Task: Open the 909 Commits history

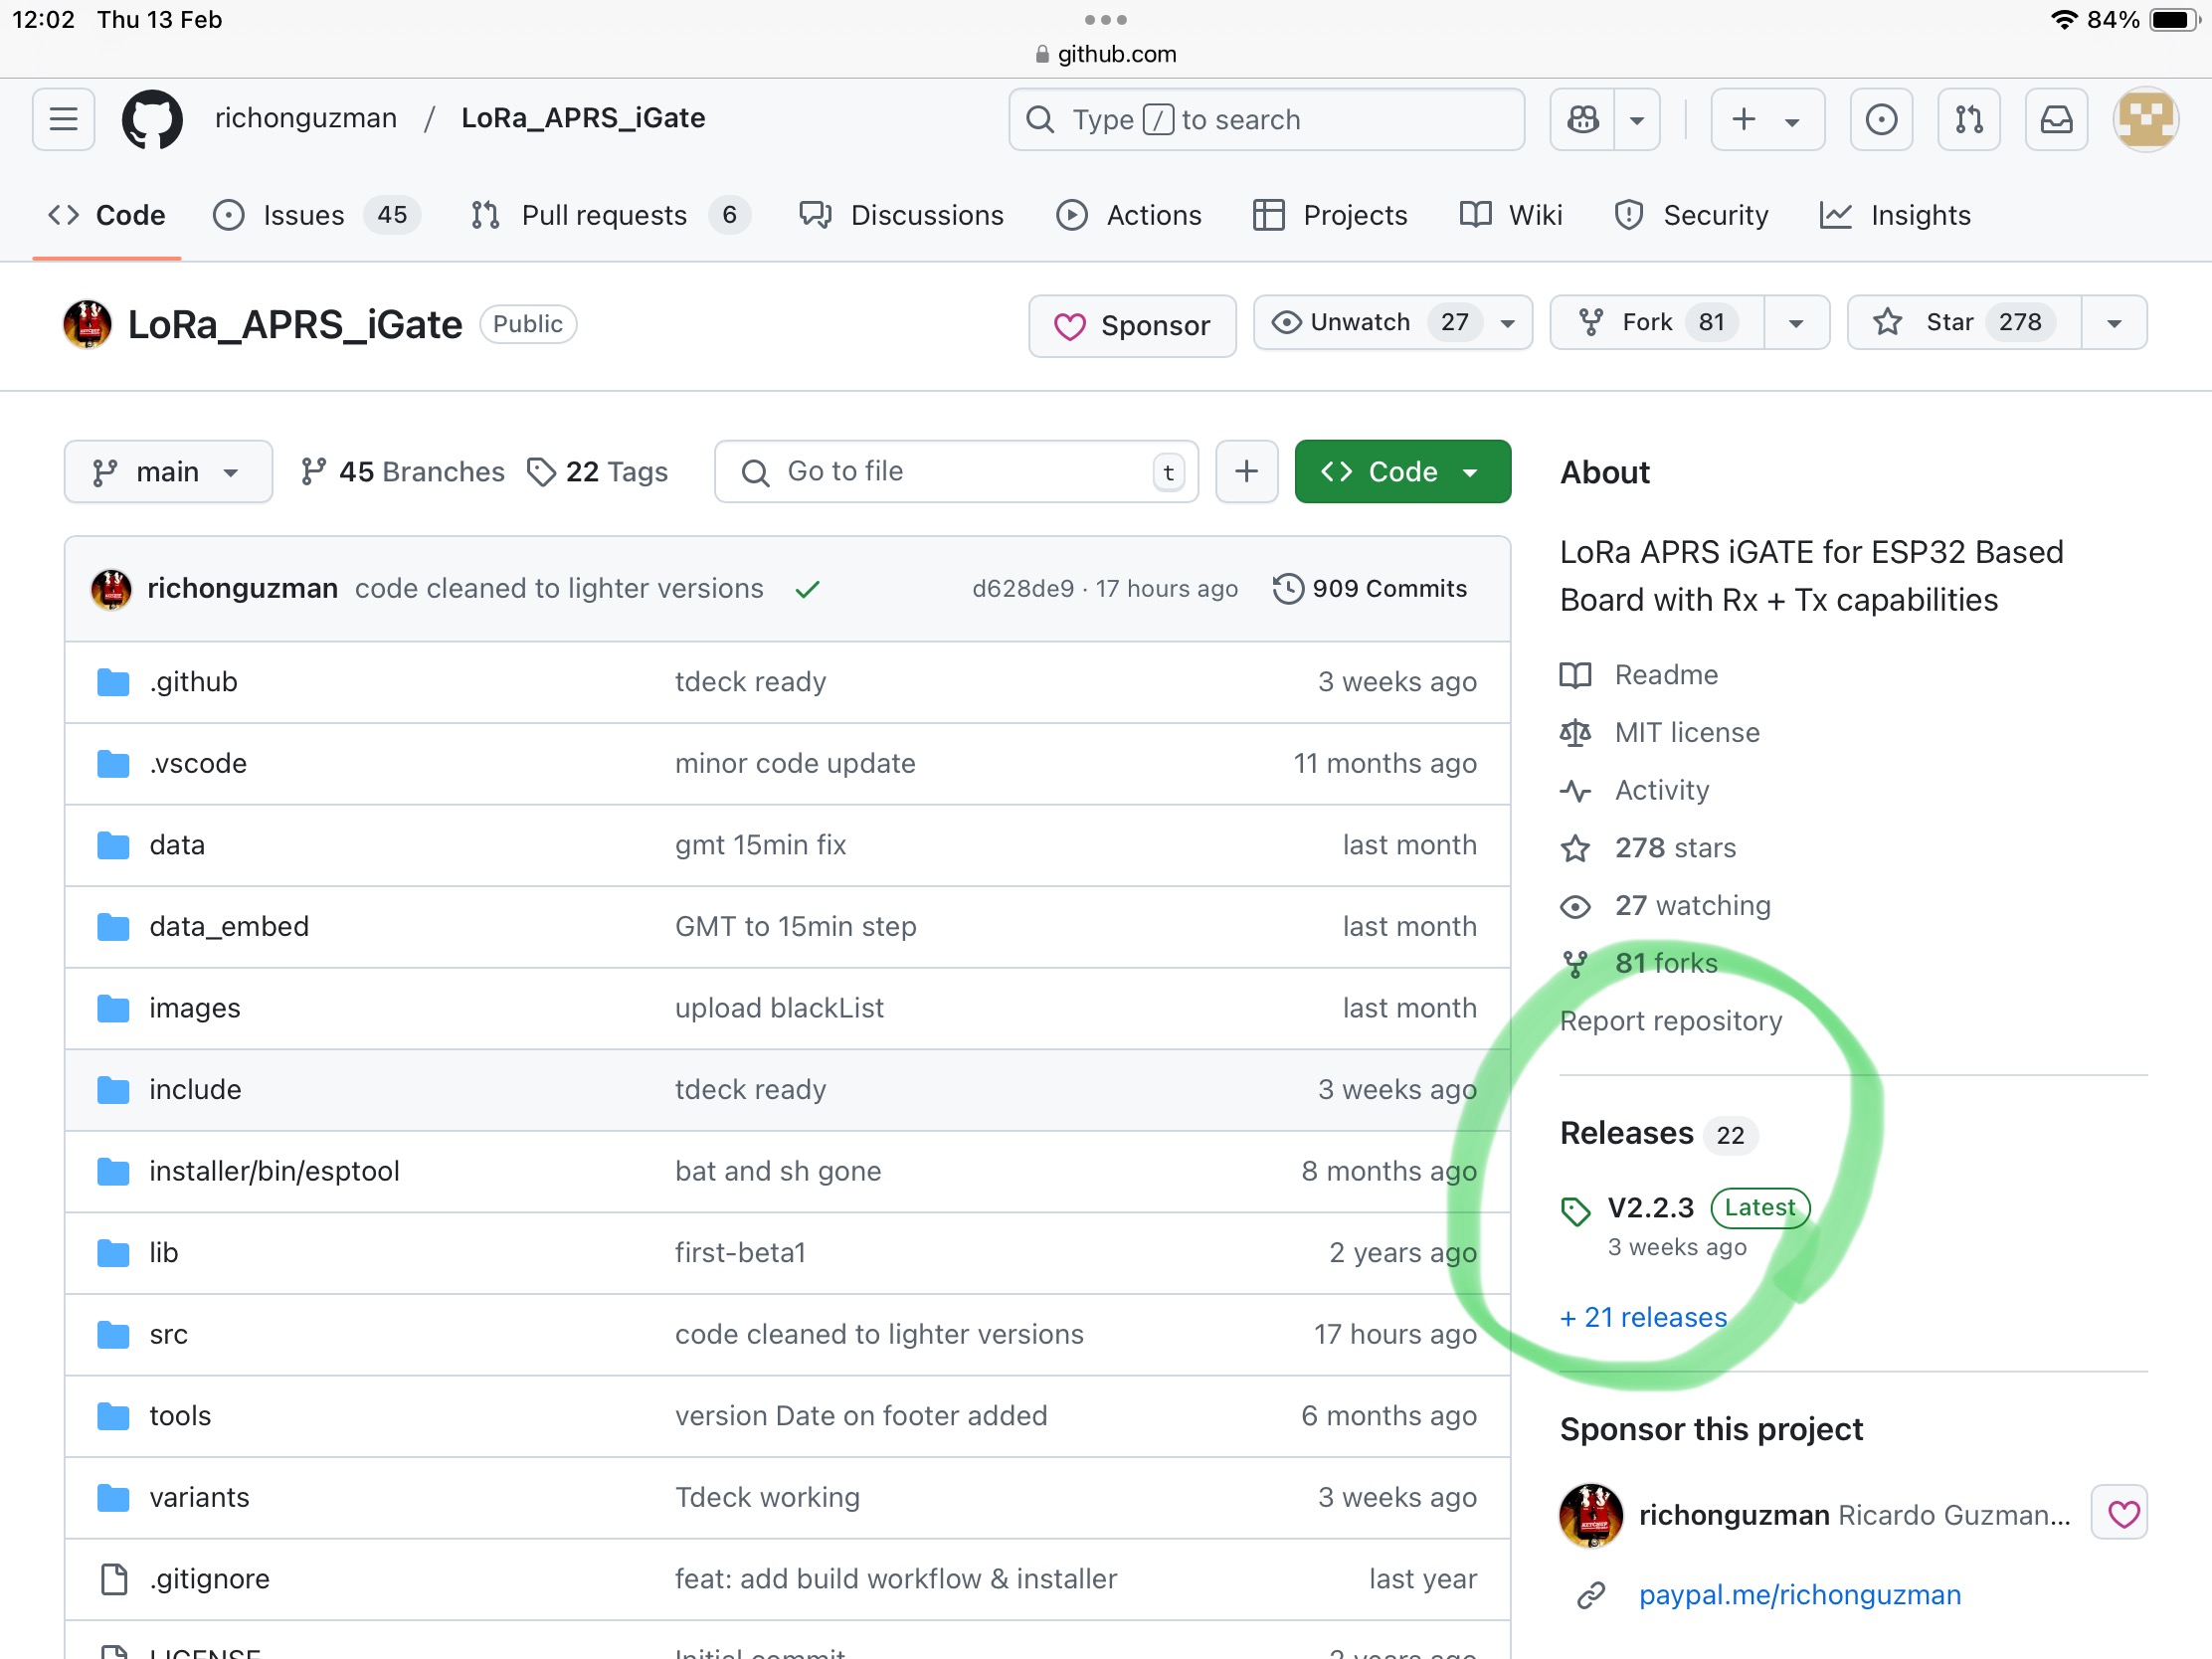Action: (x=1369, y=588)
